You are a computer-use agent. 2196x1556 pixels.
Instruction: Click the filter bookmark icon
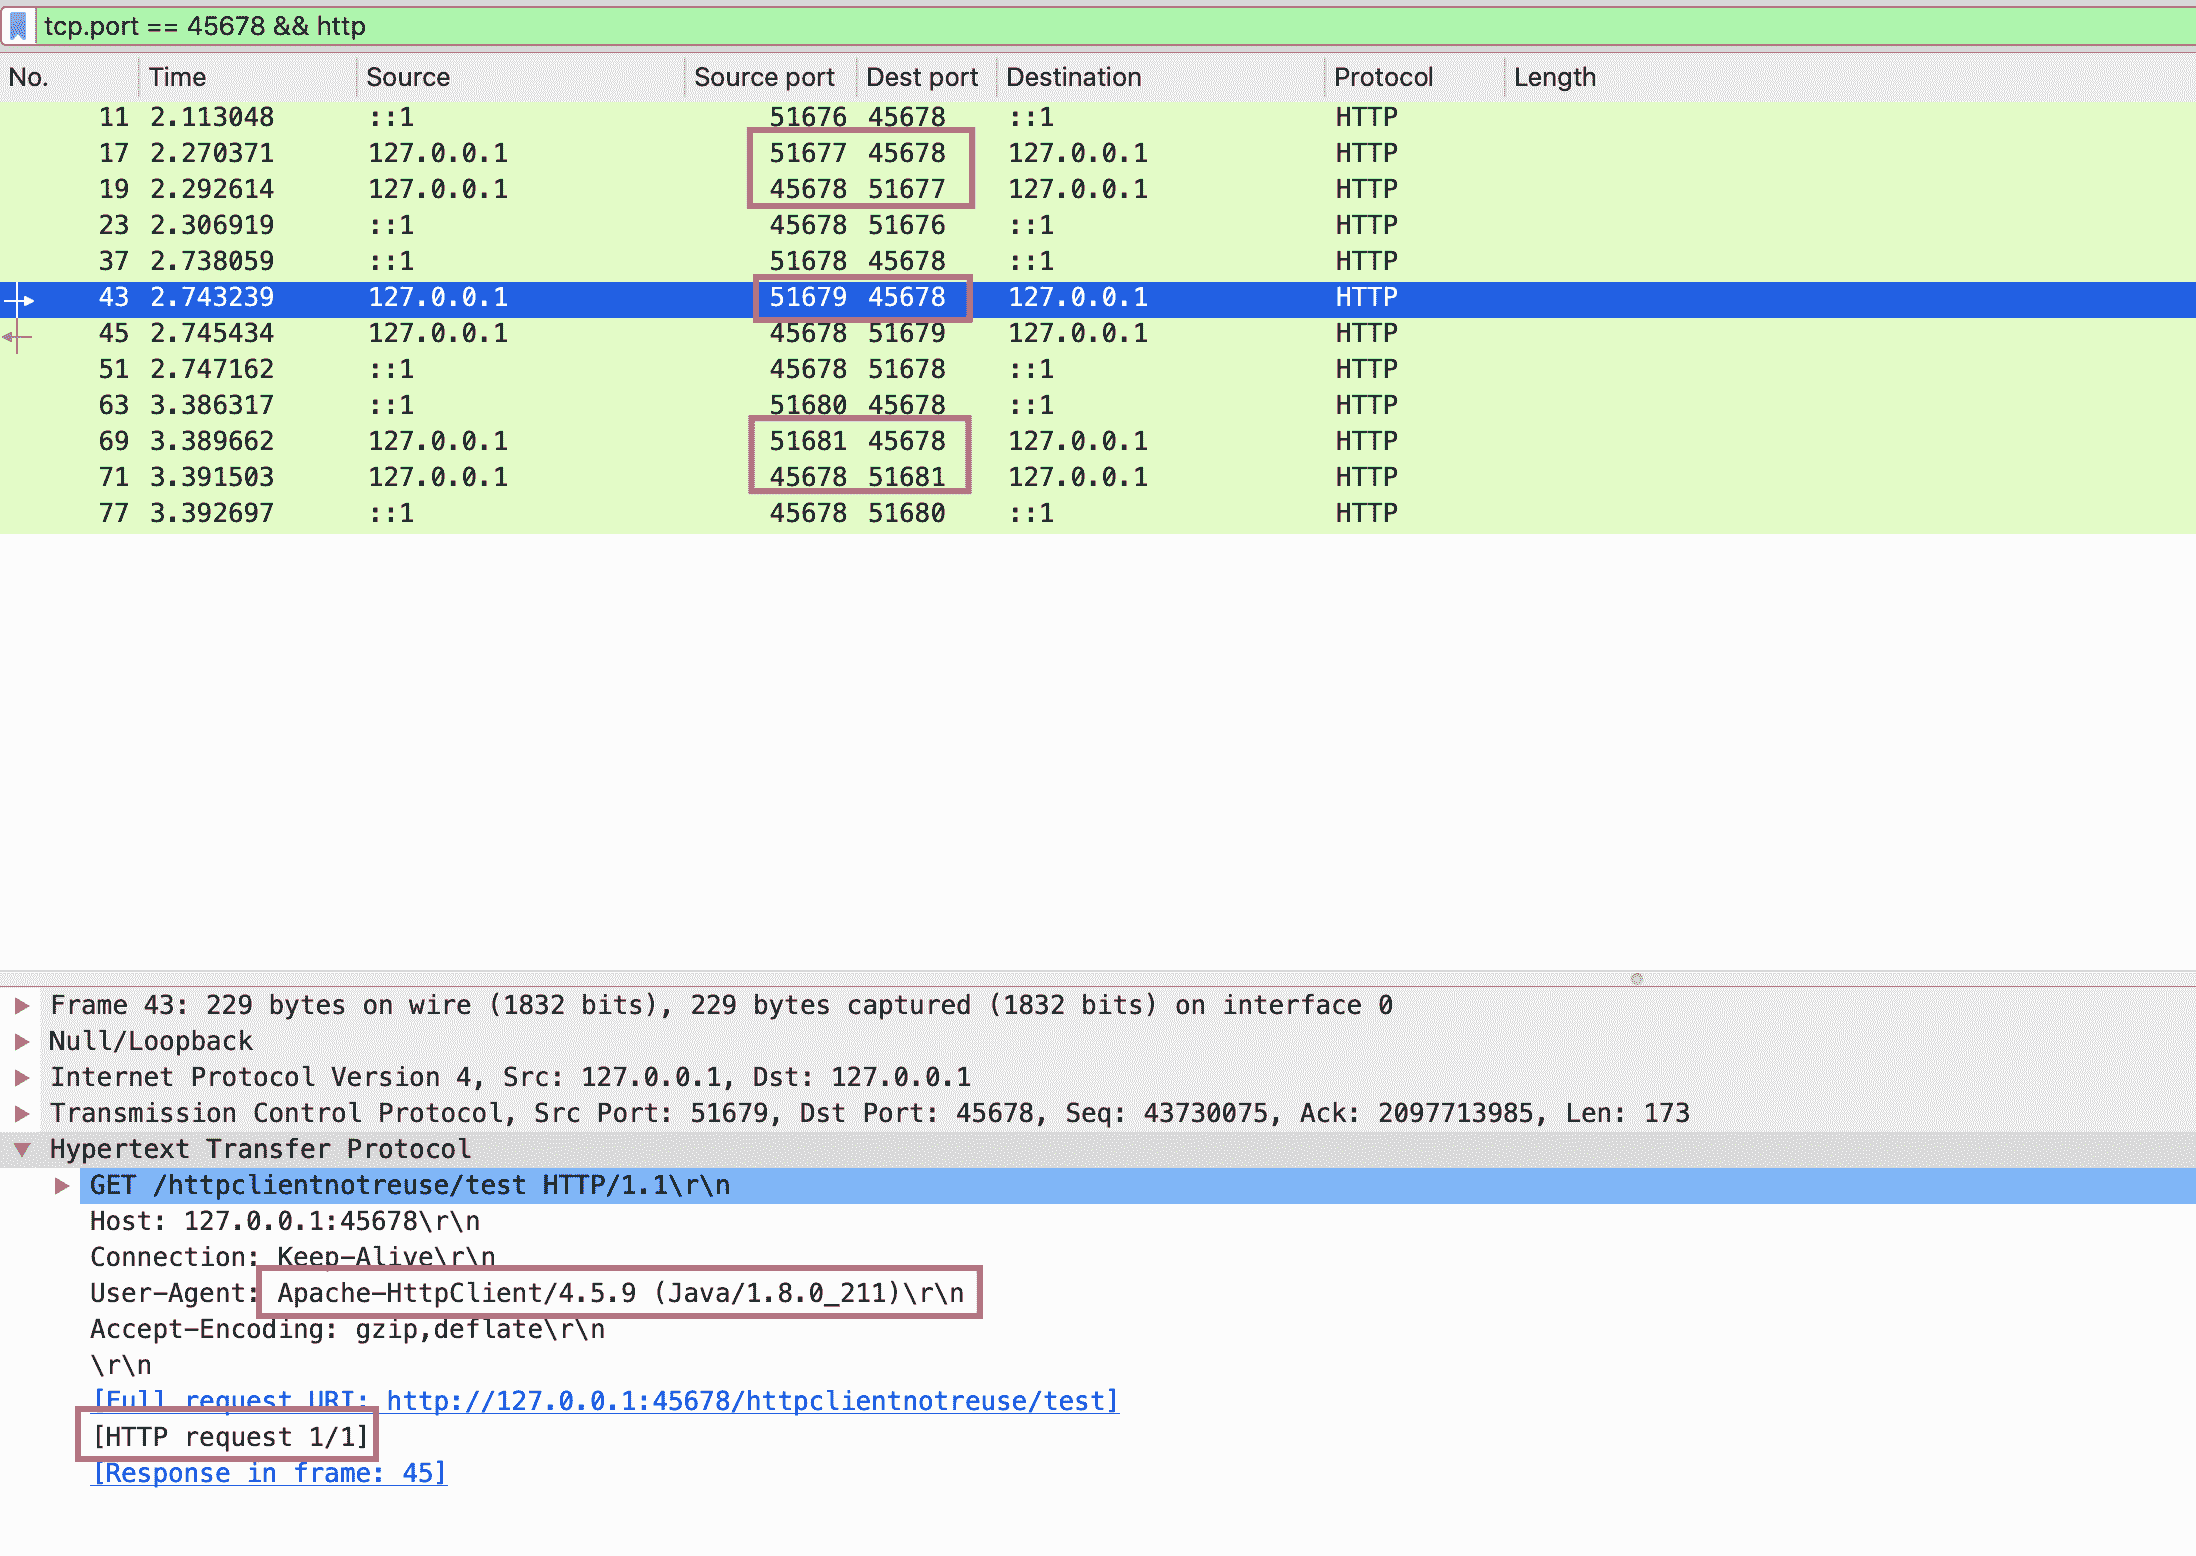(x=18, y=26)
